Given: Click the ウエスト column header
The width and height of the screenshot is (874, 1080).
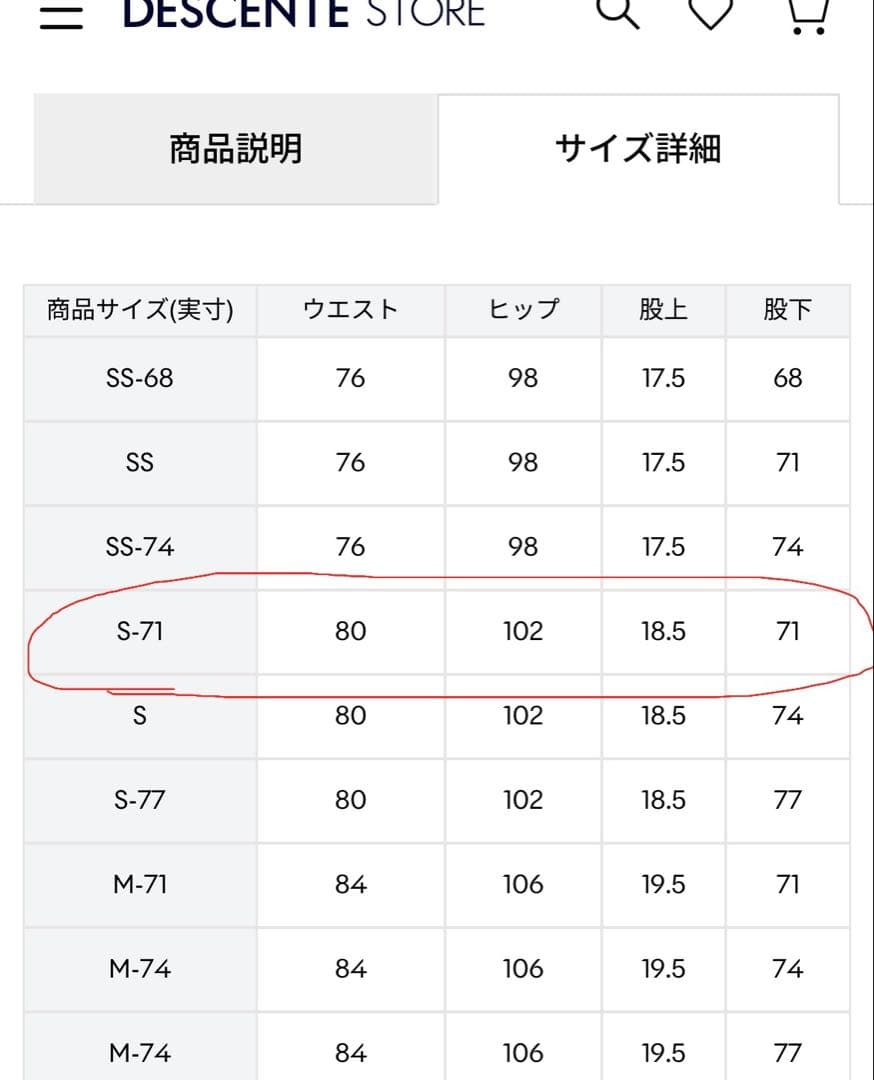Looking at the screenshot, I should tap(351, 310).
